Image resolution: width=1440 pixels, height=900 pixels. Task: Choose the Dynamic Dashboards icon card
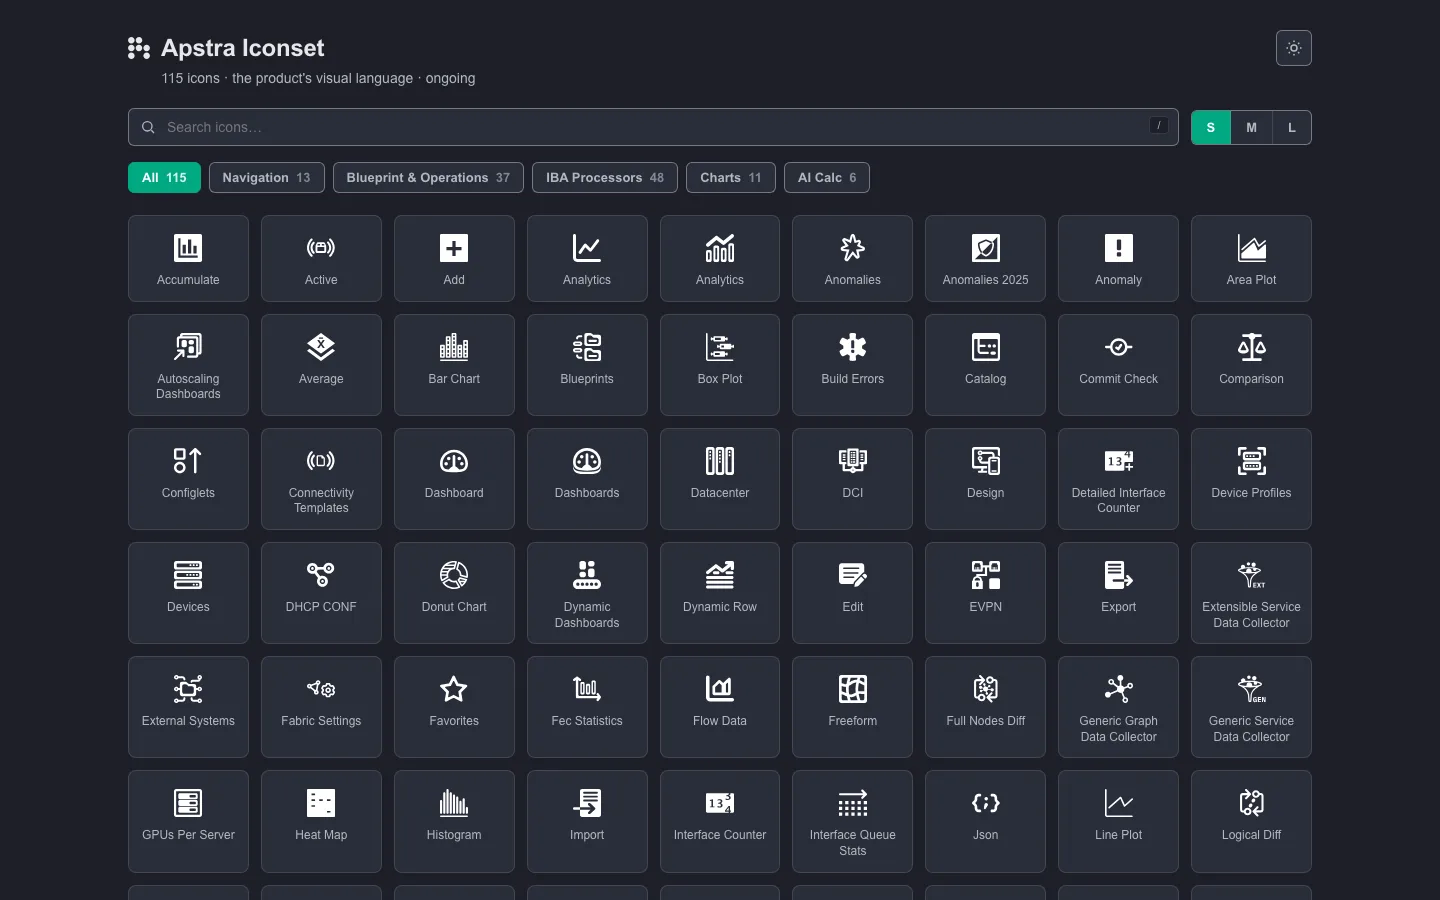(x=587, y=593)
